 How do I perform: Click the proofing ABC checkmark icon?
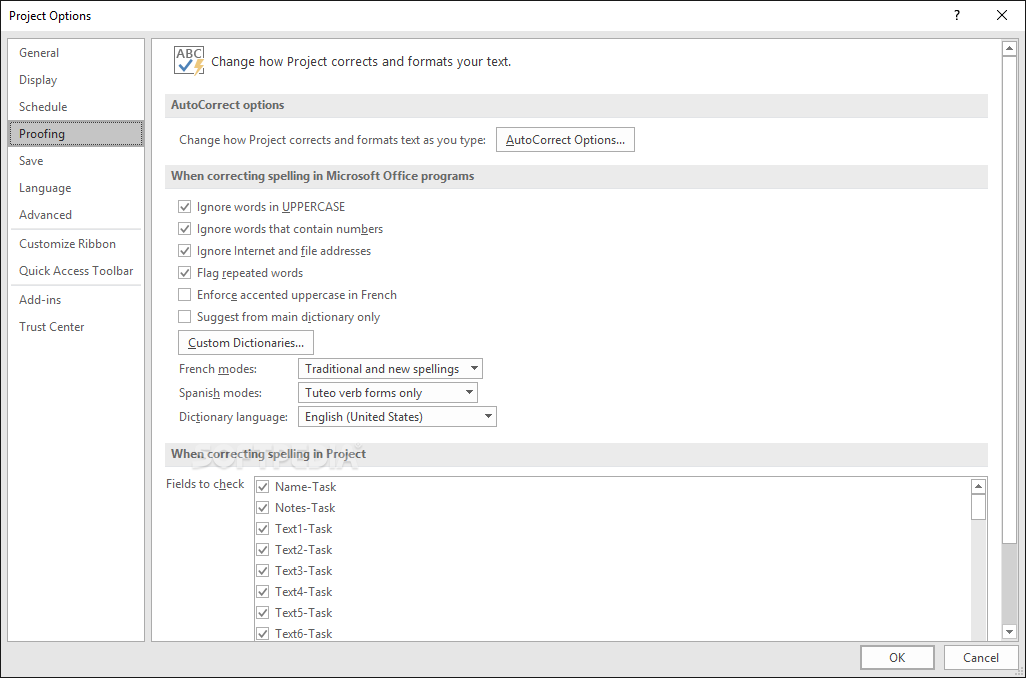188,60
